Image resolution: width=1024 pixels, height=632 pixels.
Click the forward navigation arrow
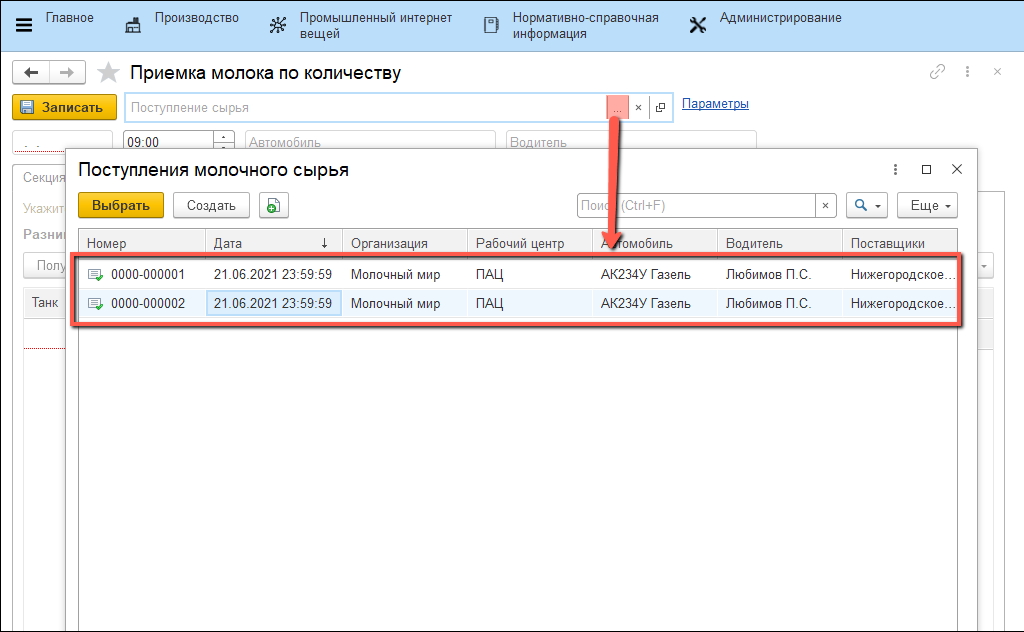point(67,73)
